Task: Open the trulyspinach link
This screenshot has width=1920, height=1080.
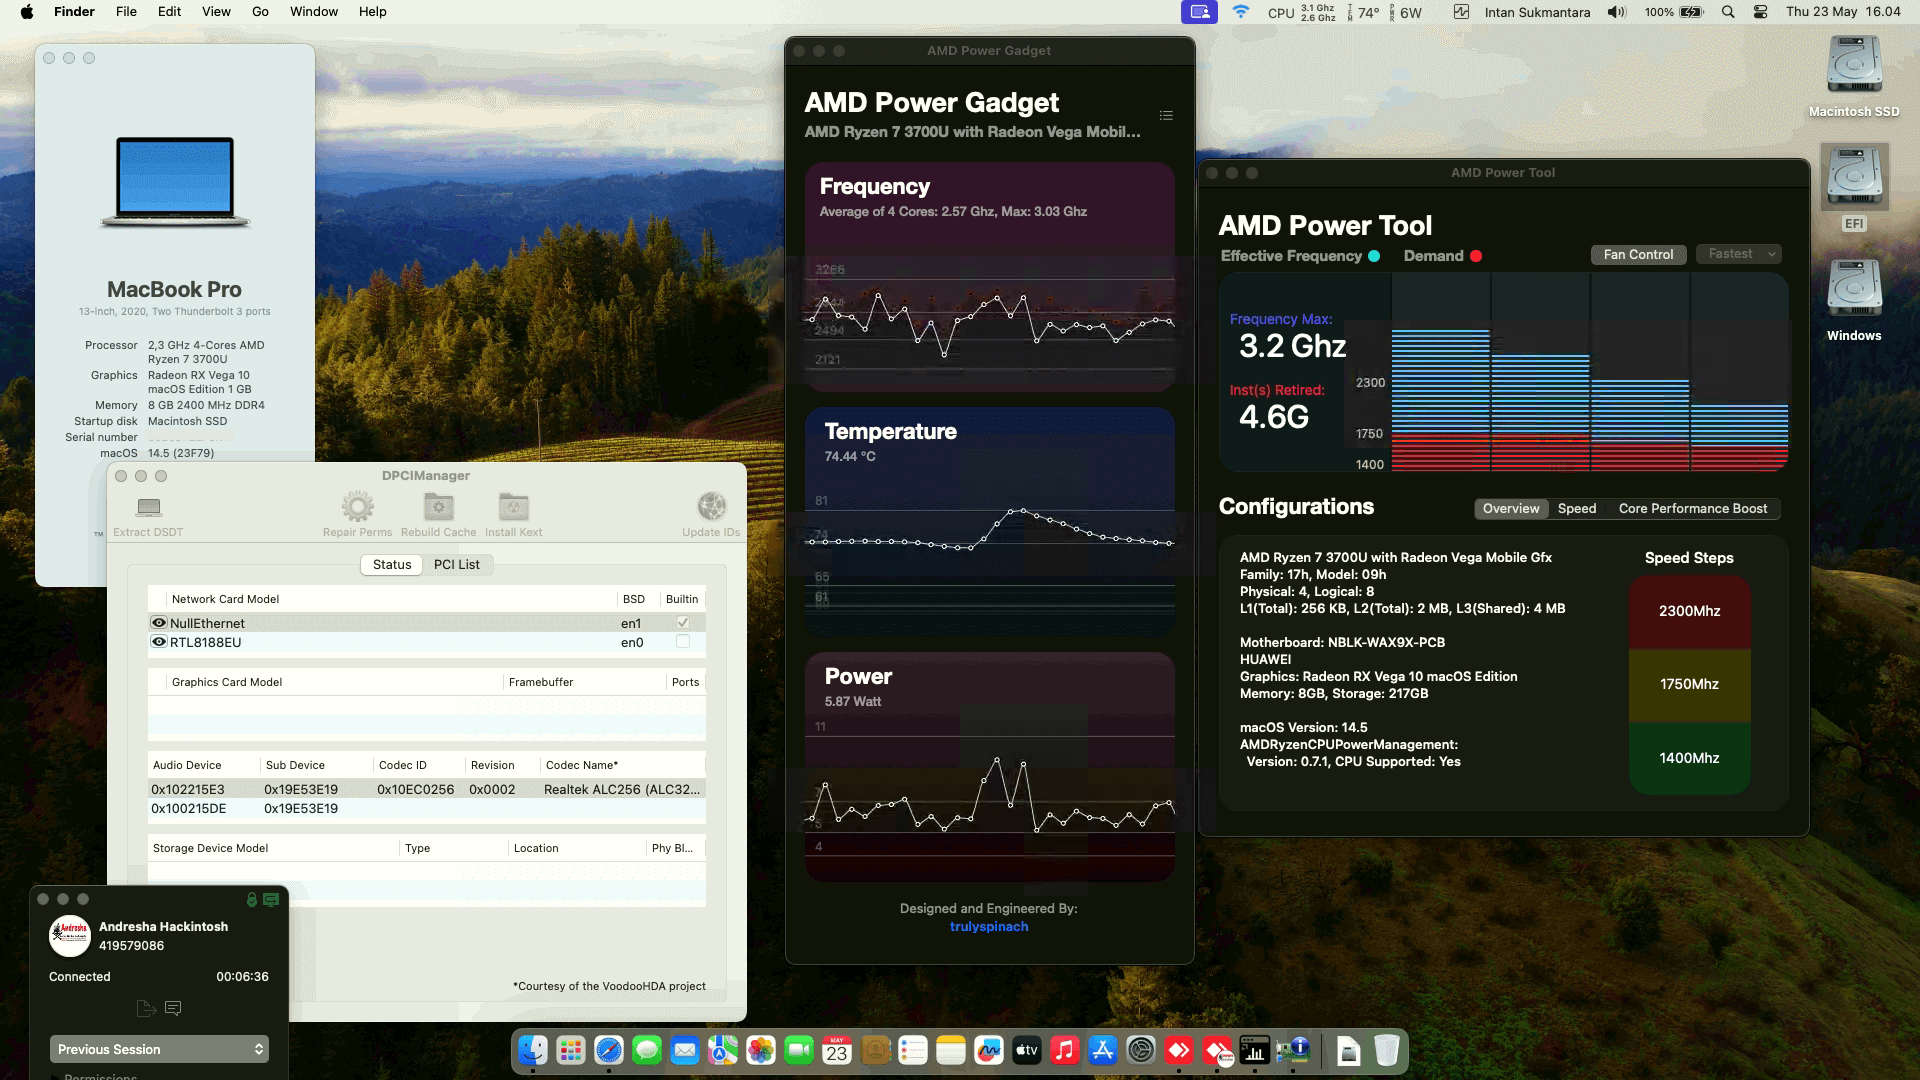Action: click(989, 927)
